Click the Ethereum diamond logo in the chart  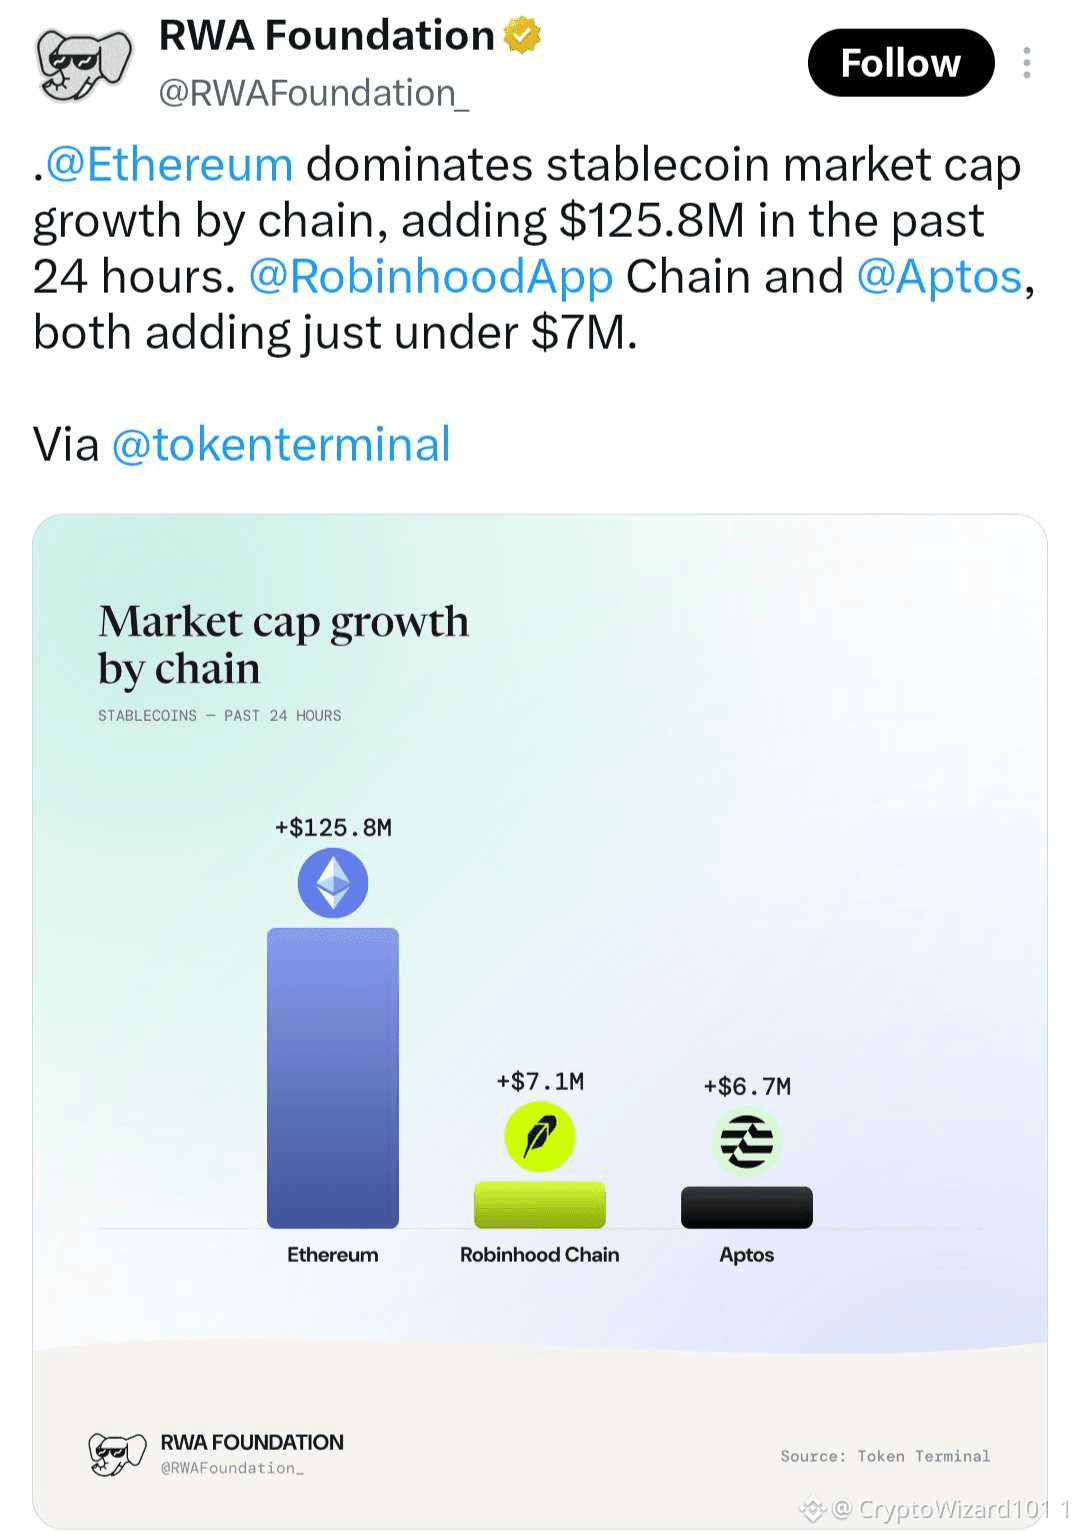click(333, 883)
